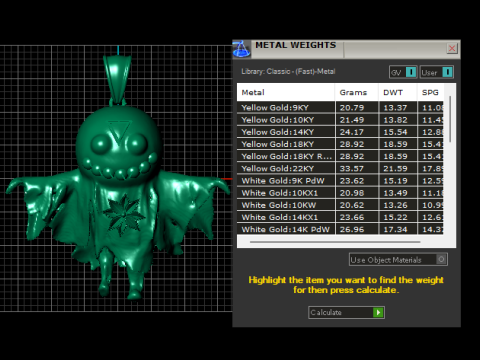Viewport: 480px width, 360px height.
Task: Click the 15.19 DWT value
Action: pyautogui.click(x=395, y=181)
